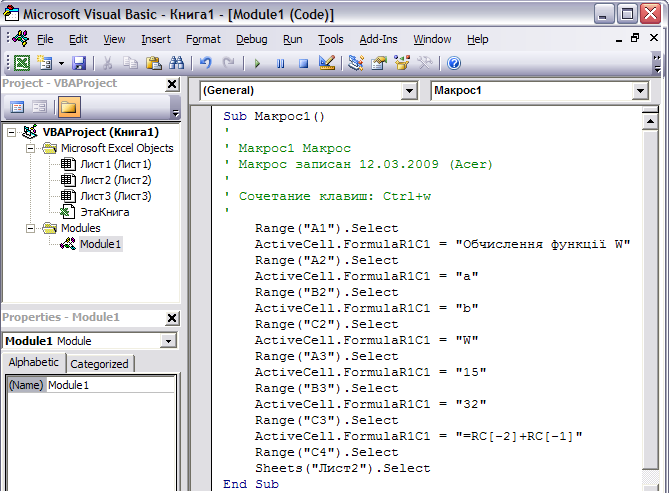Close the Project - VBAProject panel
The image size is (669, 493).
coord(172,85)
